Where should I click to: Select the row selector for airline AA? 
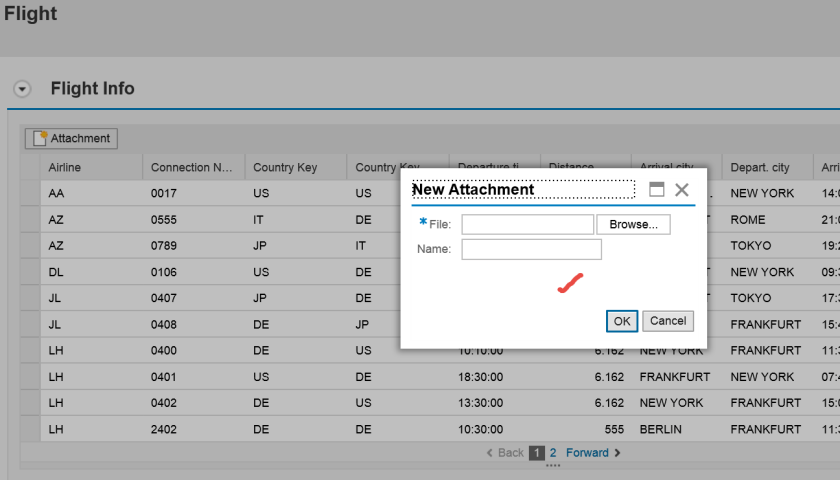(30, 193)
